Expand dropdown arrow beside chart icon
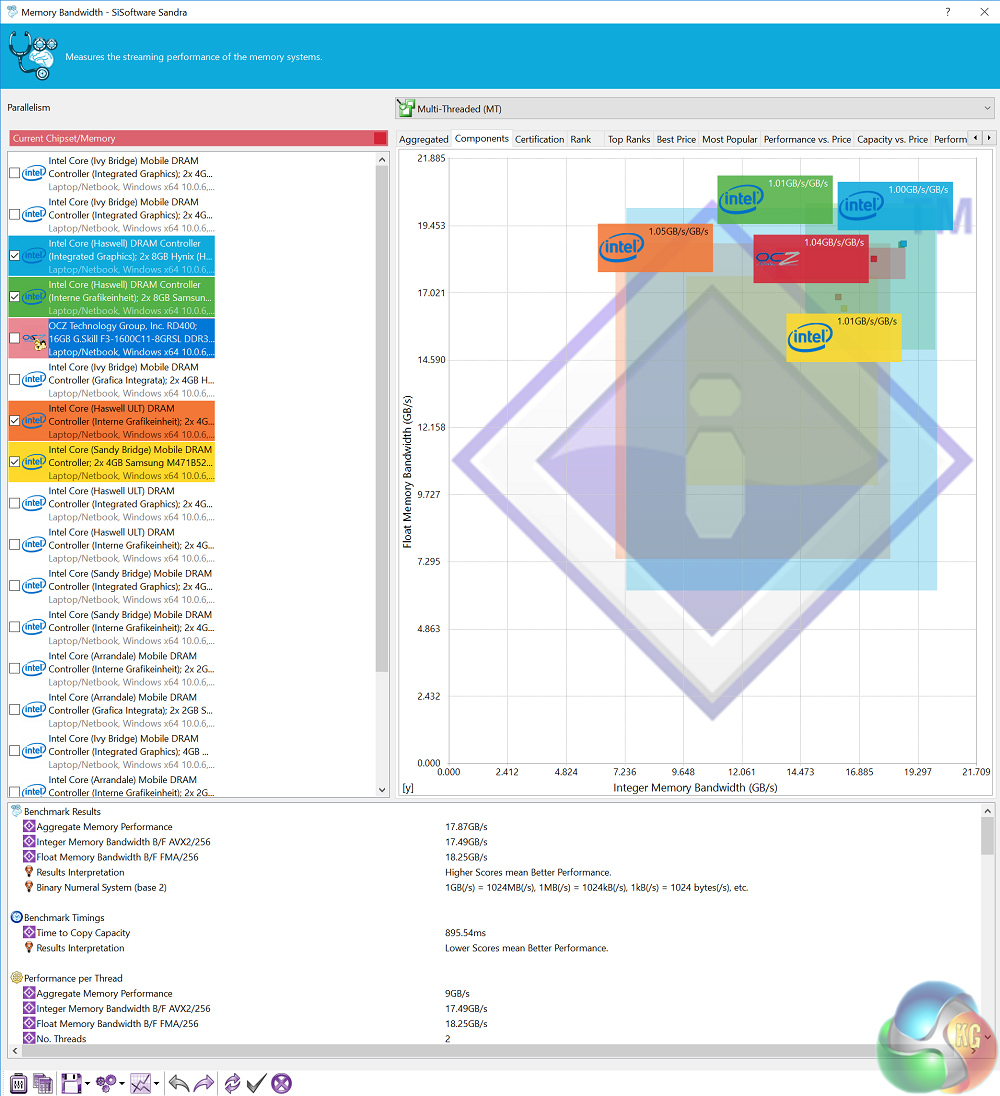This screenshot has width=1000, height=1096. (x=157, y=1084)
